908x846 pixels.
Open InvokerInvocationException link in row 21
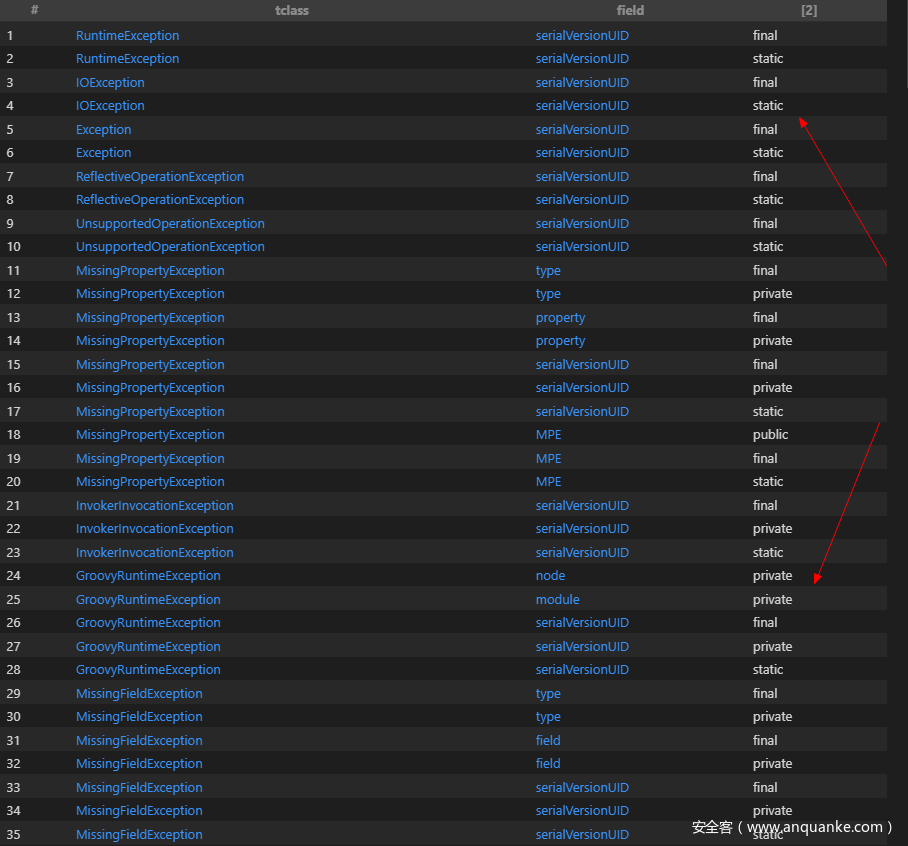[x=154, y=505]
